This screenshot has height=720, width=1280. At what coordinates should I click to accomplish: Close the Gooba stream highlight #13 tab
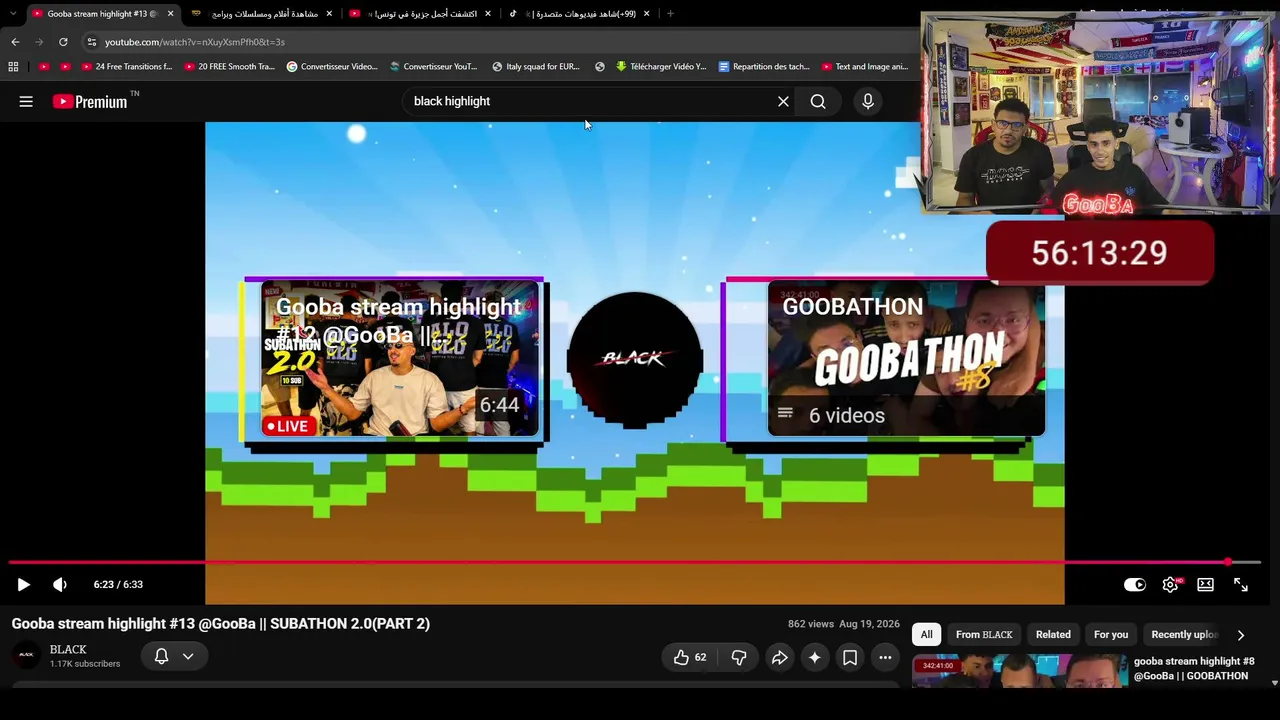point(170,14)
